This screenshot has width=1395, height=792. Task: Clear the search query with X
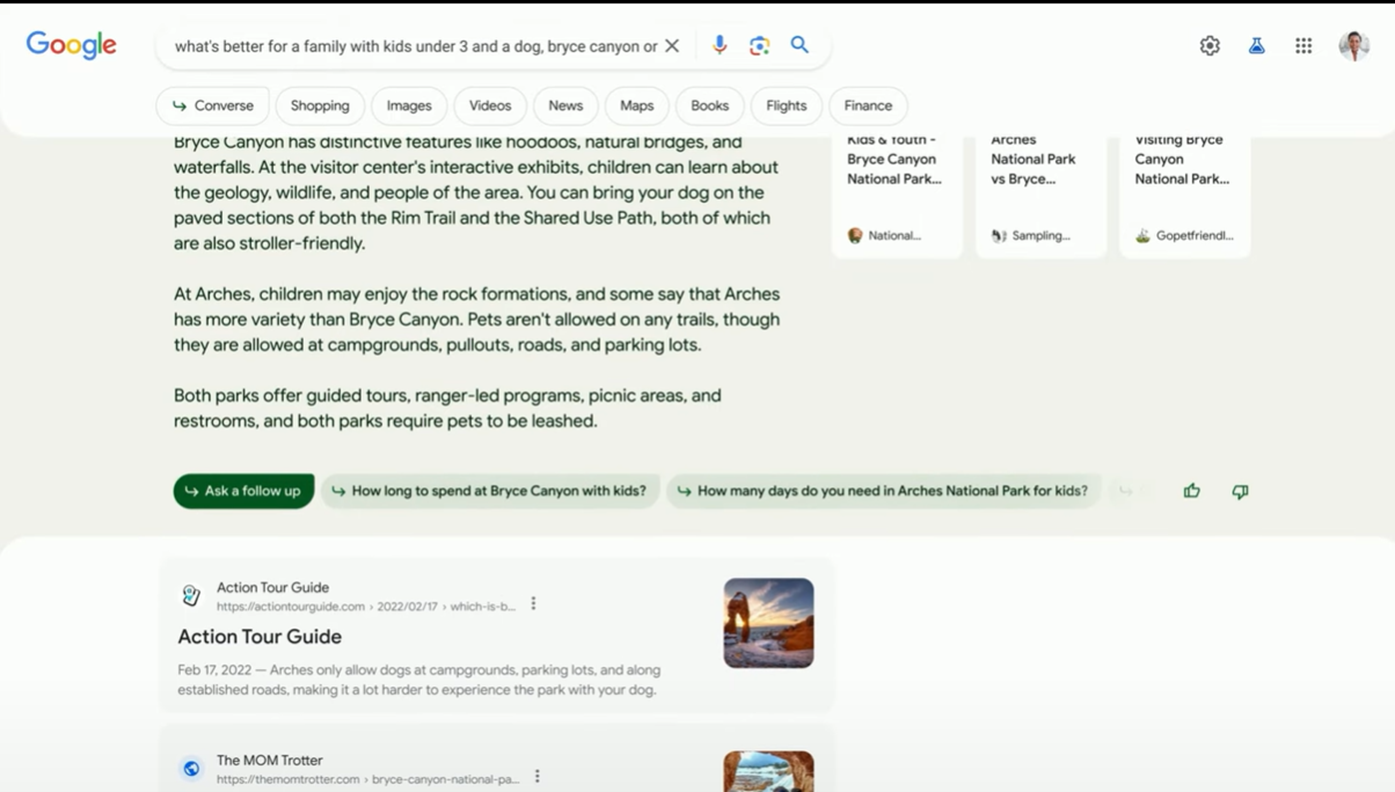point(672,46)
